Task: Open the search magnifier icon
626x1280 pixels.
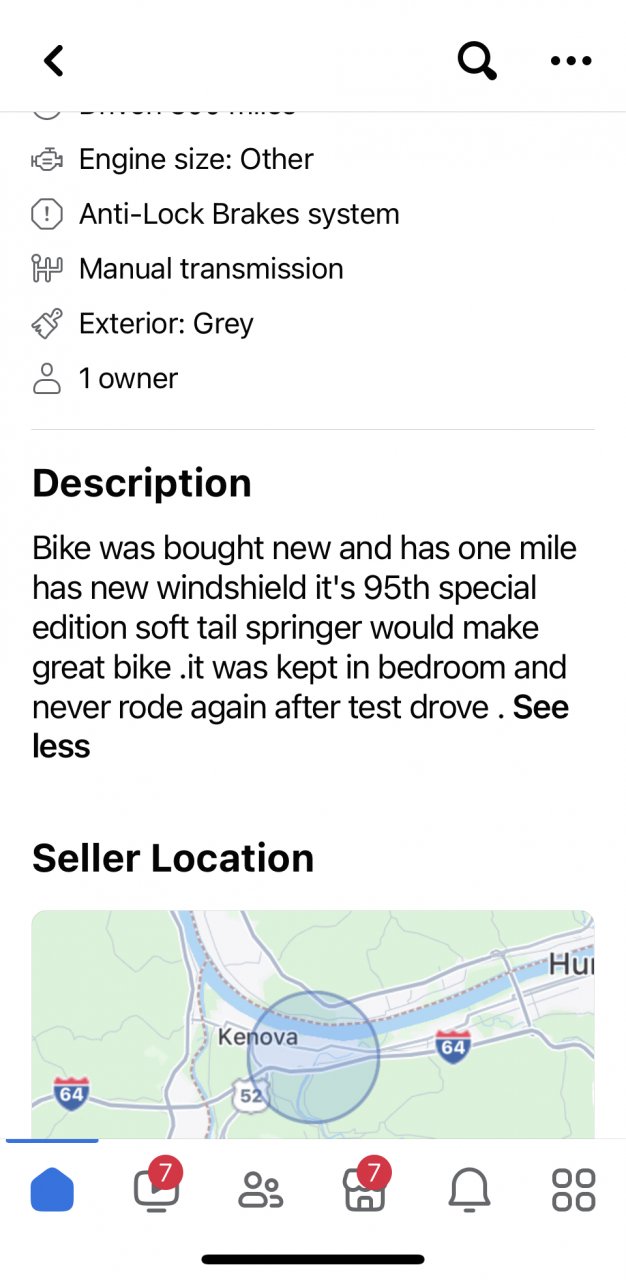Action: 477,61
